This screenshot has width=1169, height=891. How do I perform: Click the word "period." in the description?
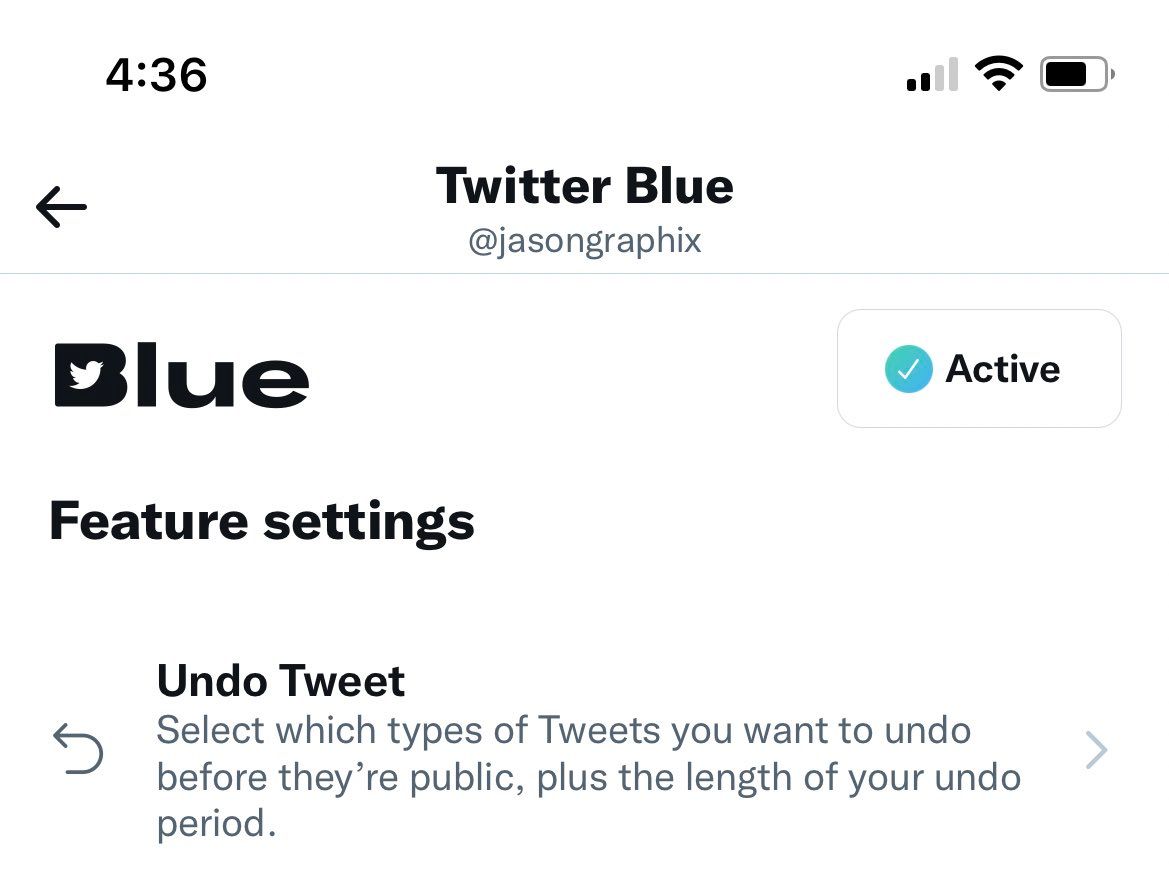click(216, 825)
